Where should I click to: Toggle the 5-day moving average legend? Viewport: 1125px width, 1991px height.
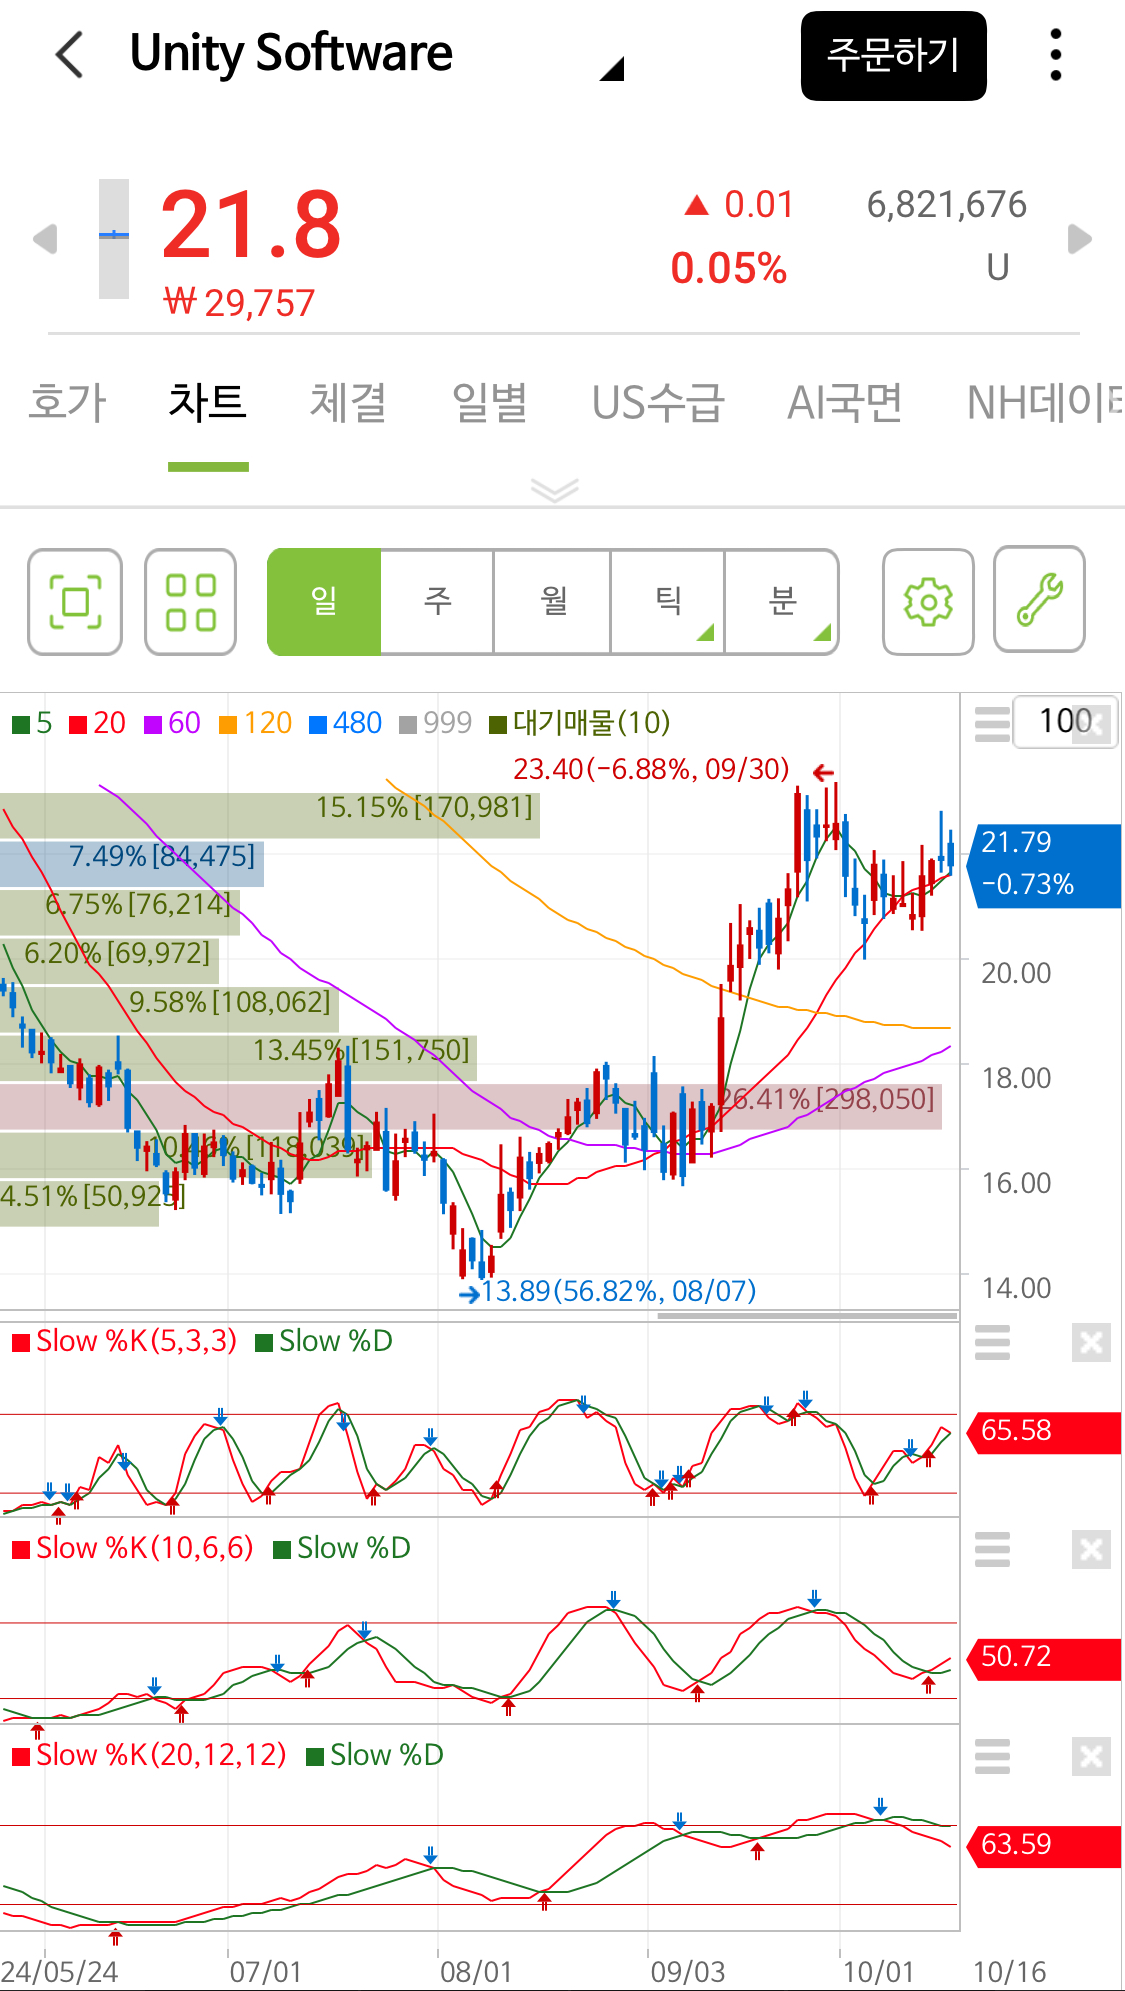pyautogui.click(x=32, y=723)
